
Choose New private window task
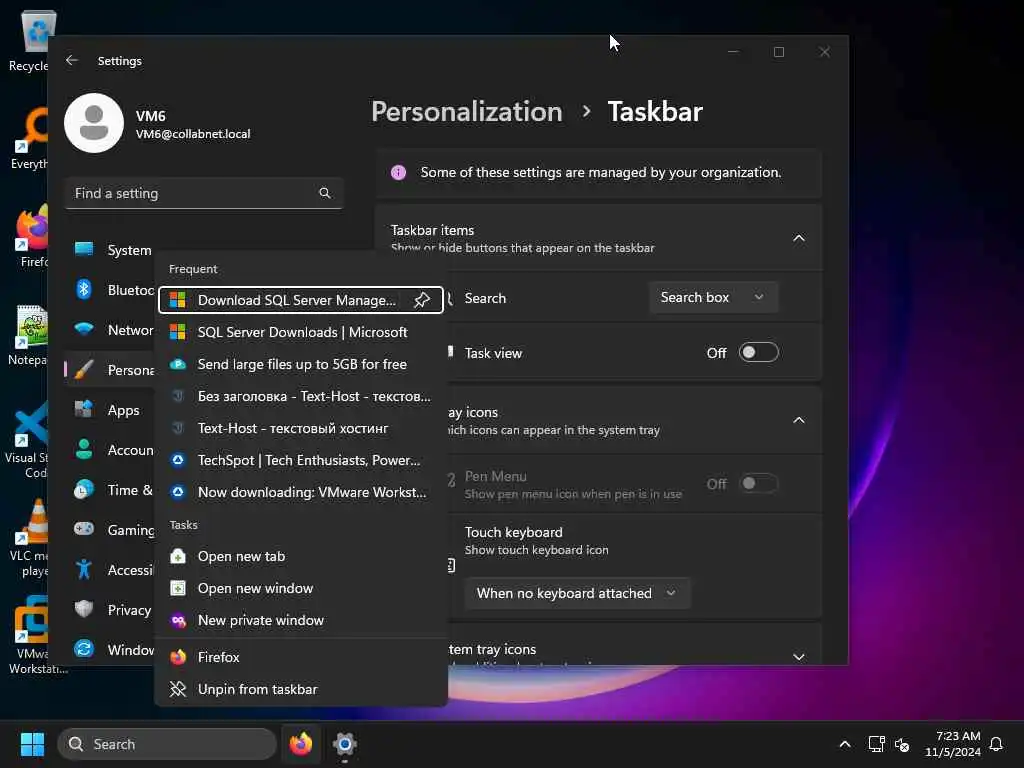[300, 620]
